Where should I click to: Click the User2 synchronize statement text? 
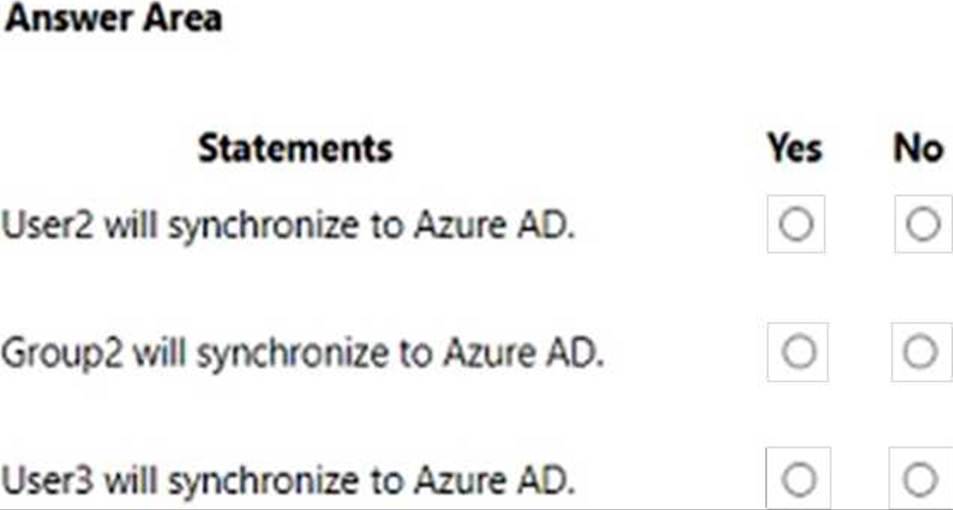tap(287, 226)
